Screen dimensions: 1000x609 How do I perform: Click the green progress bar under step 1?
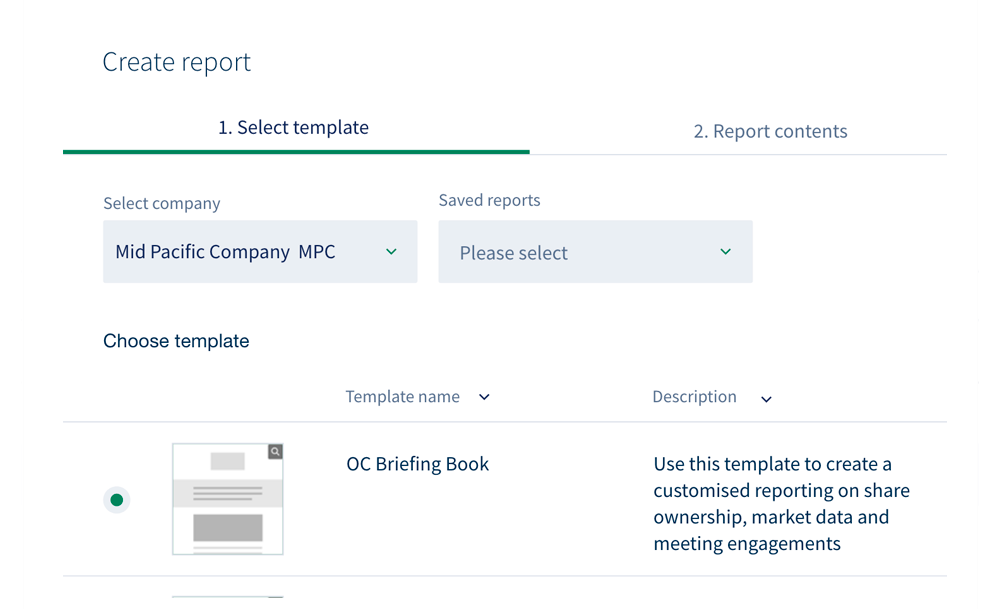pyautogui.click(x=296, y=152)
